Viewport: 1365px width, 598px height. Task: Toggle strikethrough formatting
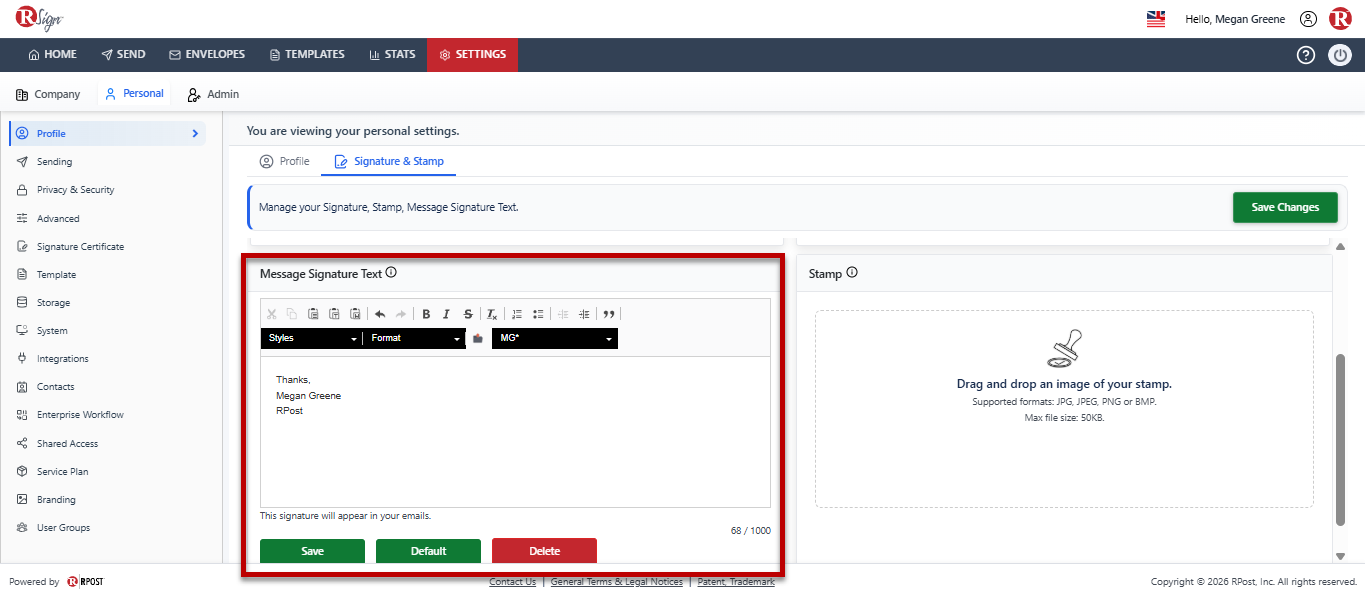click(x=468, y=314)
